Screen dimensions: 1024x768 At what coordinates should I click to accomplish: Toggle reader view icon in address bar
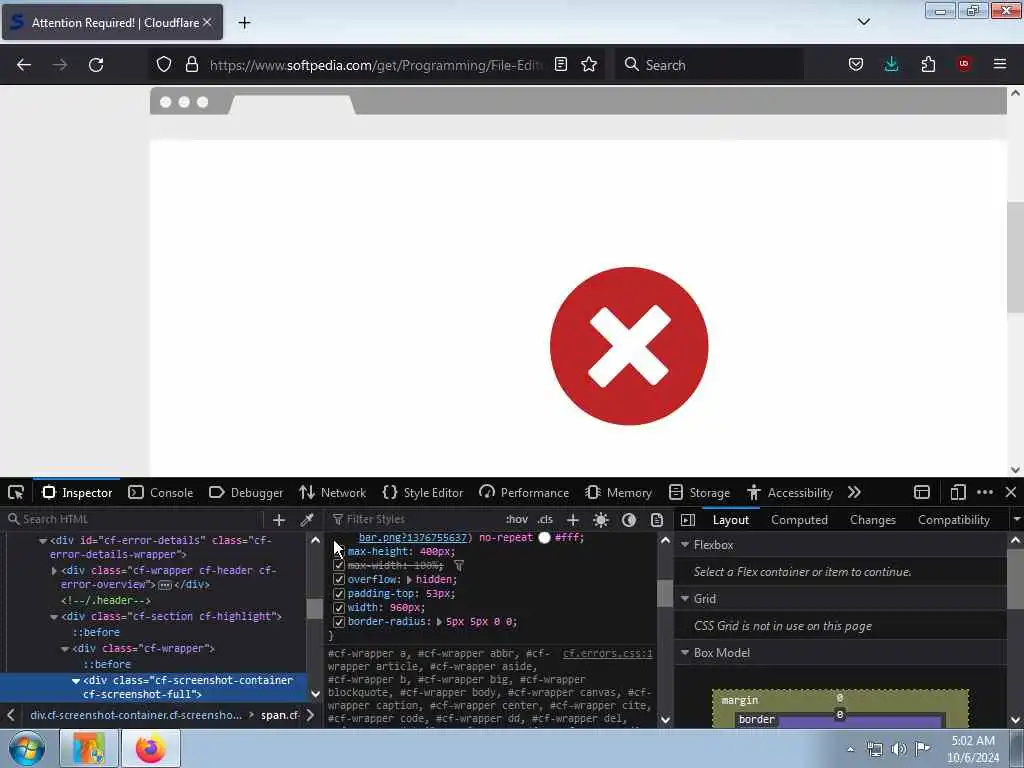coord(560,64)
